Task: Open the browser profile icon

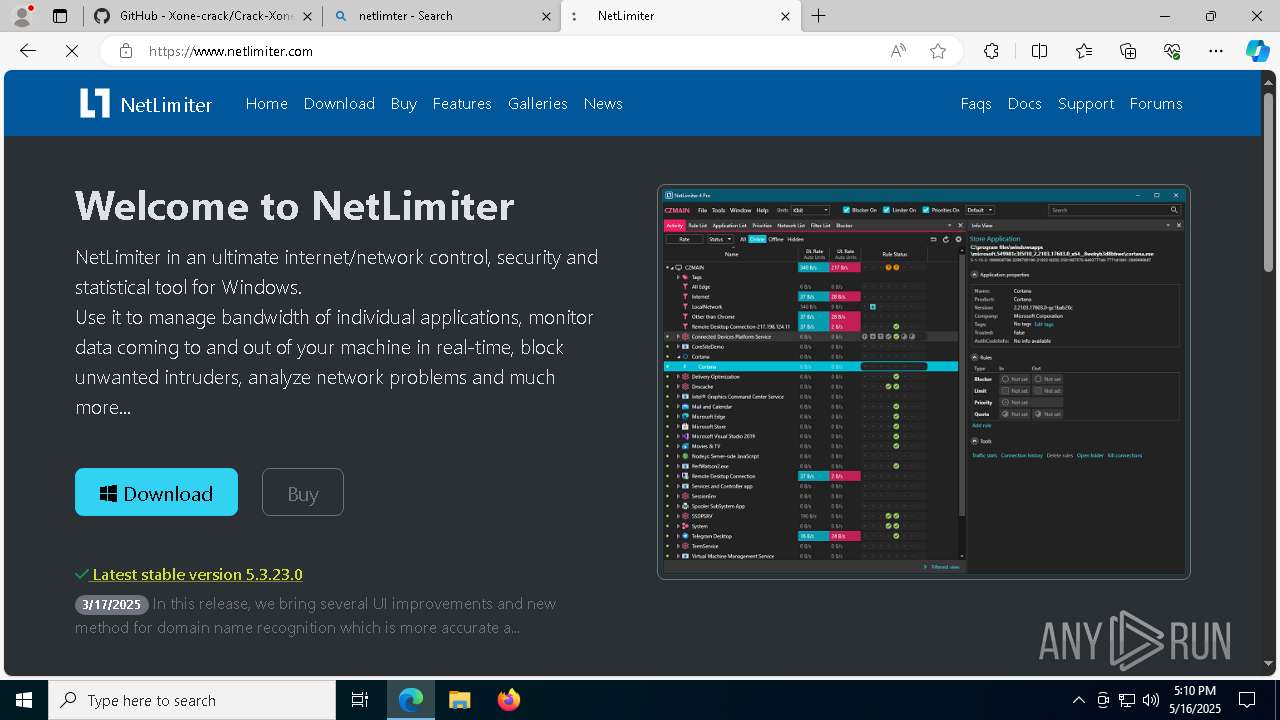Action: (x=21, y=16)
